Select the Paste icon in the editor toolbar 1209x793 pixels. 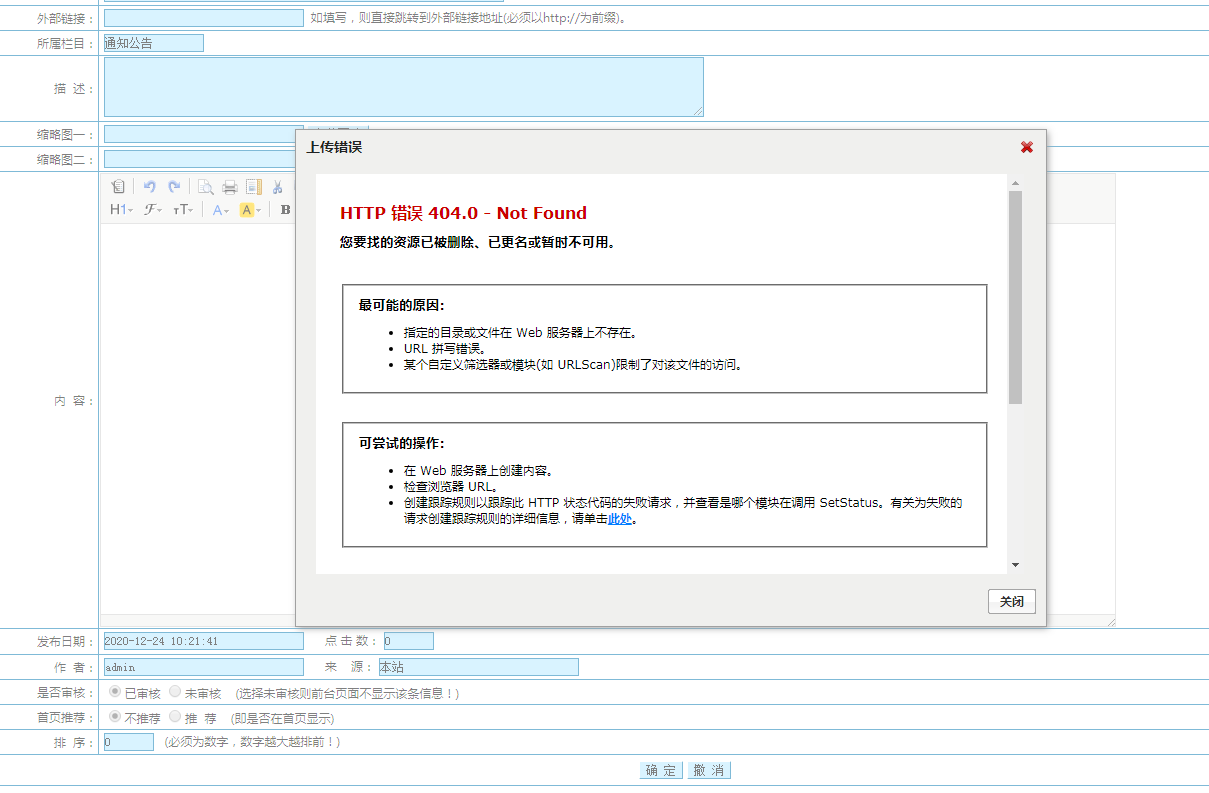point(119,186)
